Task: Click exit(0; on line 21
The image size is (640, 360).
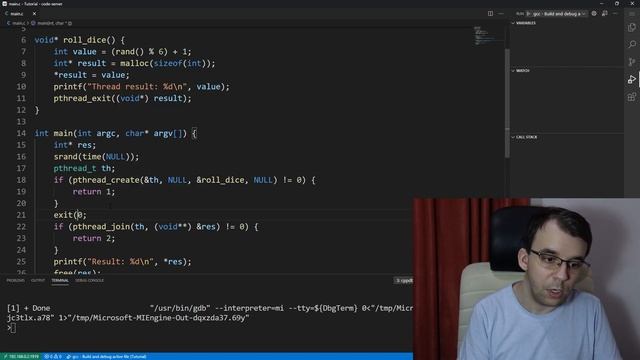Action: pos(70,215)
